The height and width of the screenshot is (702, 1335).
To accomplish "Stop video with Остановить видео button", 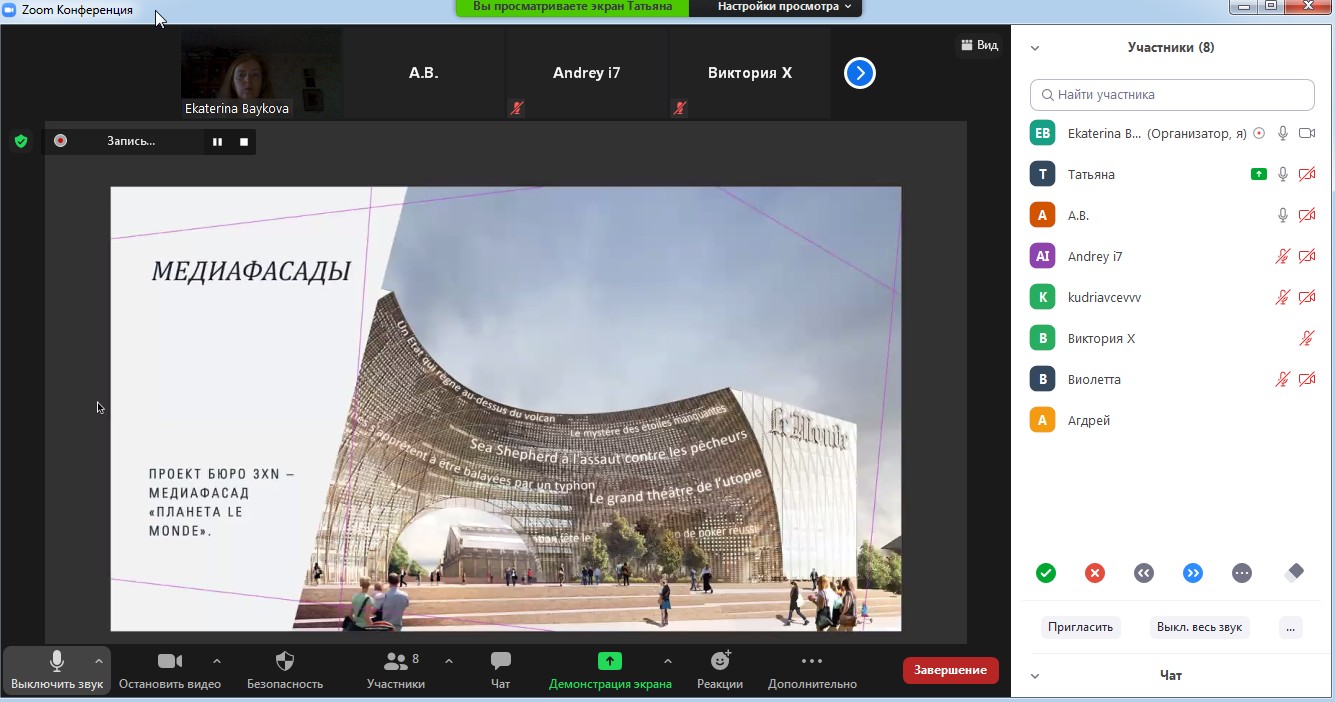I will point(170,670).
